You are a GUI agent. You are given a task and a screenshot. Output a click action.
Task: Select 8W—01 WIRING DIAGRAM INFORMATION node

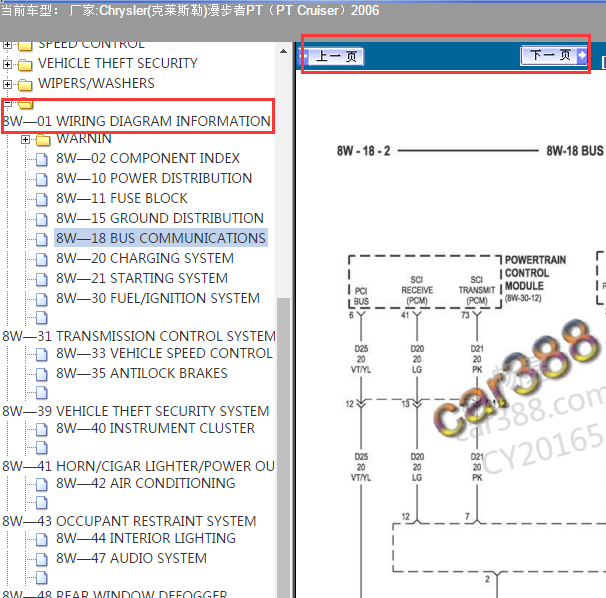(x=137, y=121)
